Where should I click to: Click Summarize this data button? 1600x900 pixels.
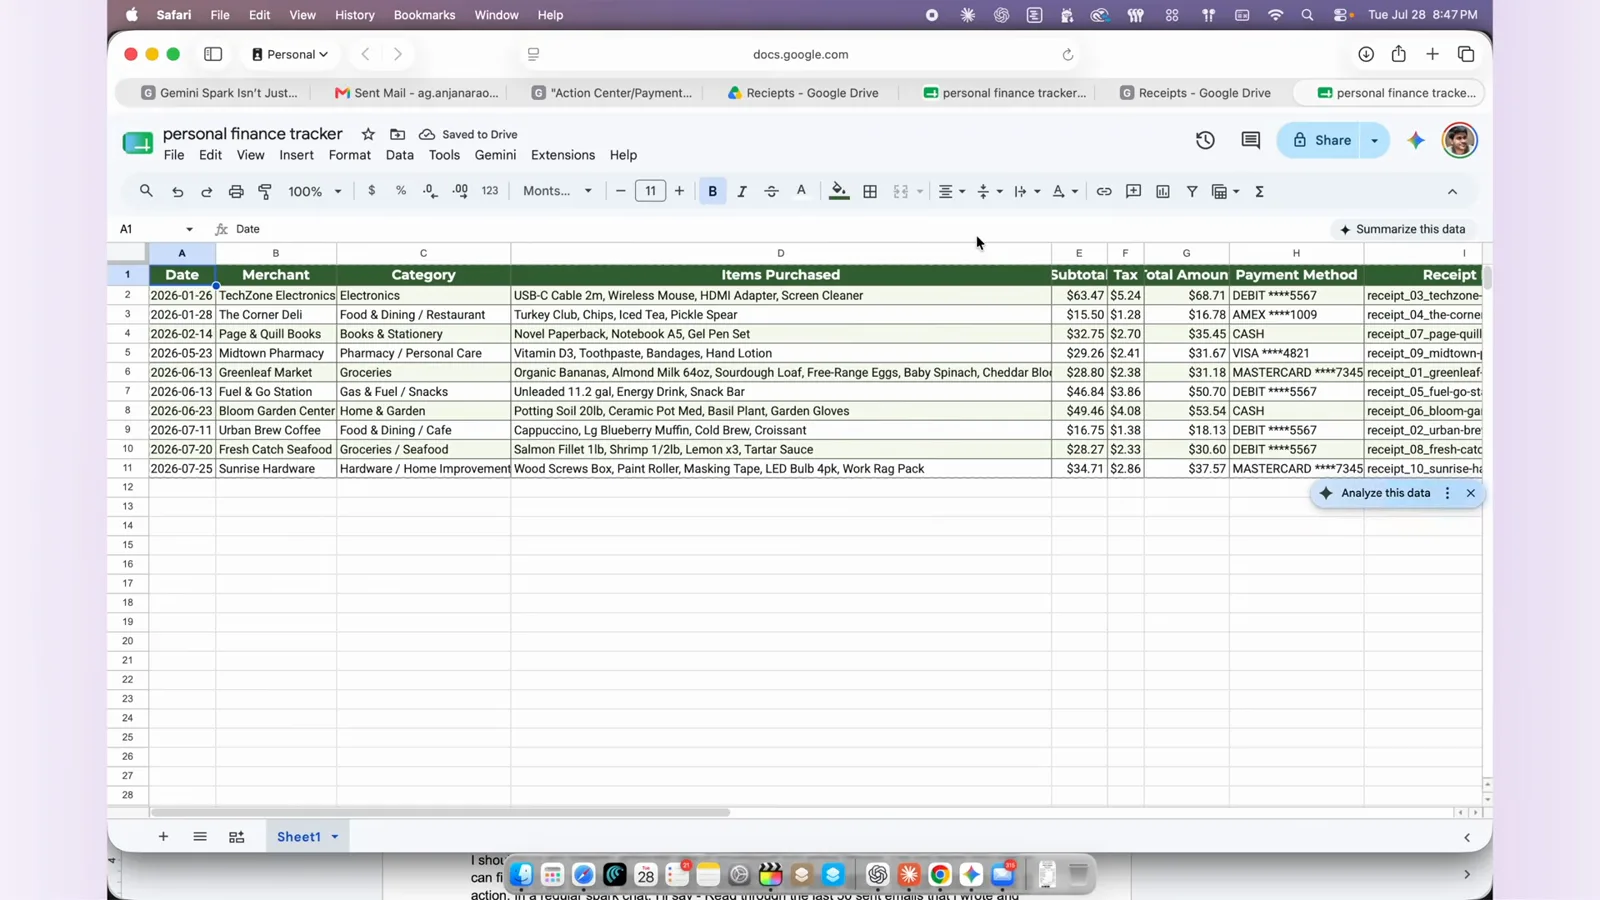click(x=1402, y=229)
